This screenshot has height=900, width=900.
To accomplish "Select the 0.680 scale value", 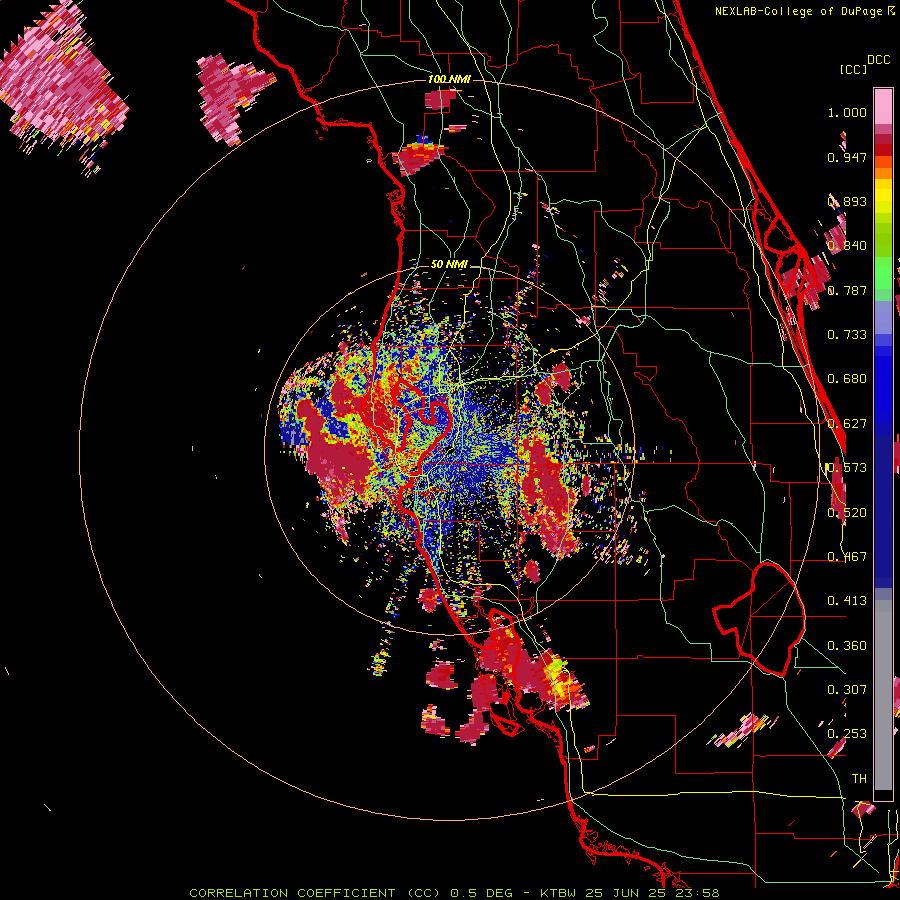I will tap(847, 379).
